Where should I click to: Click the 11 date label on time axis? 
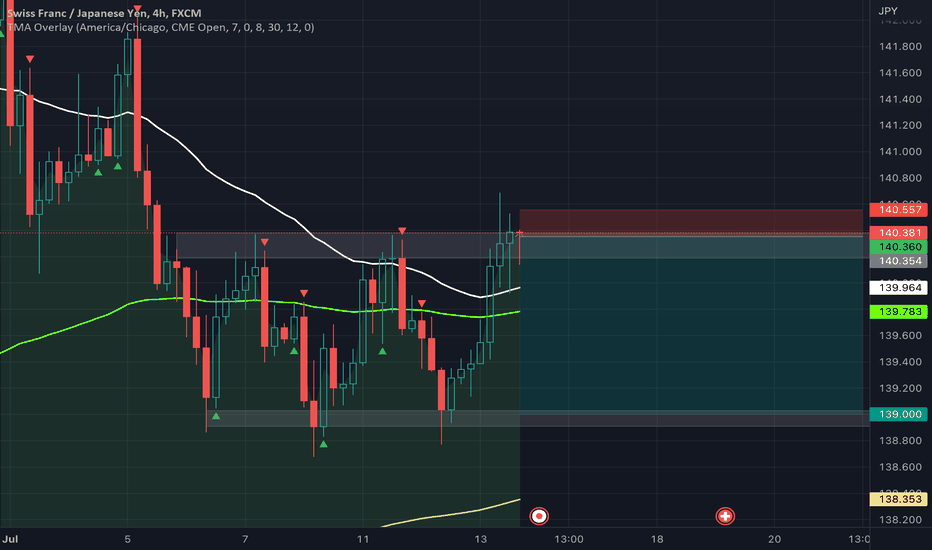[x=363, y=539]
